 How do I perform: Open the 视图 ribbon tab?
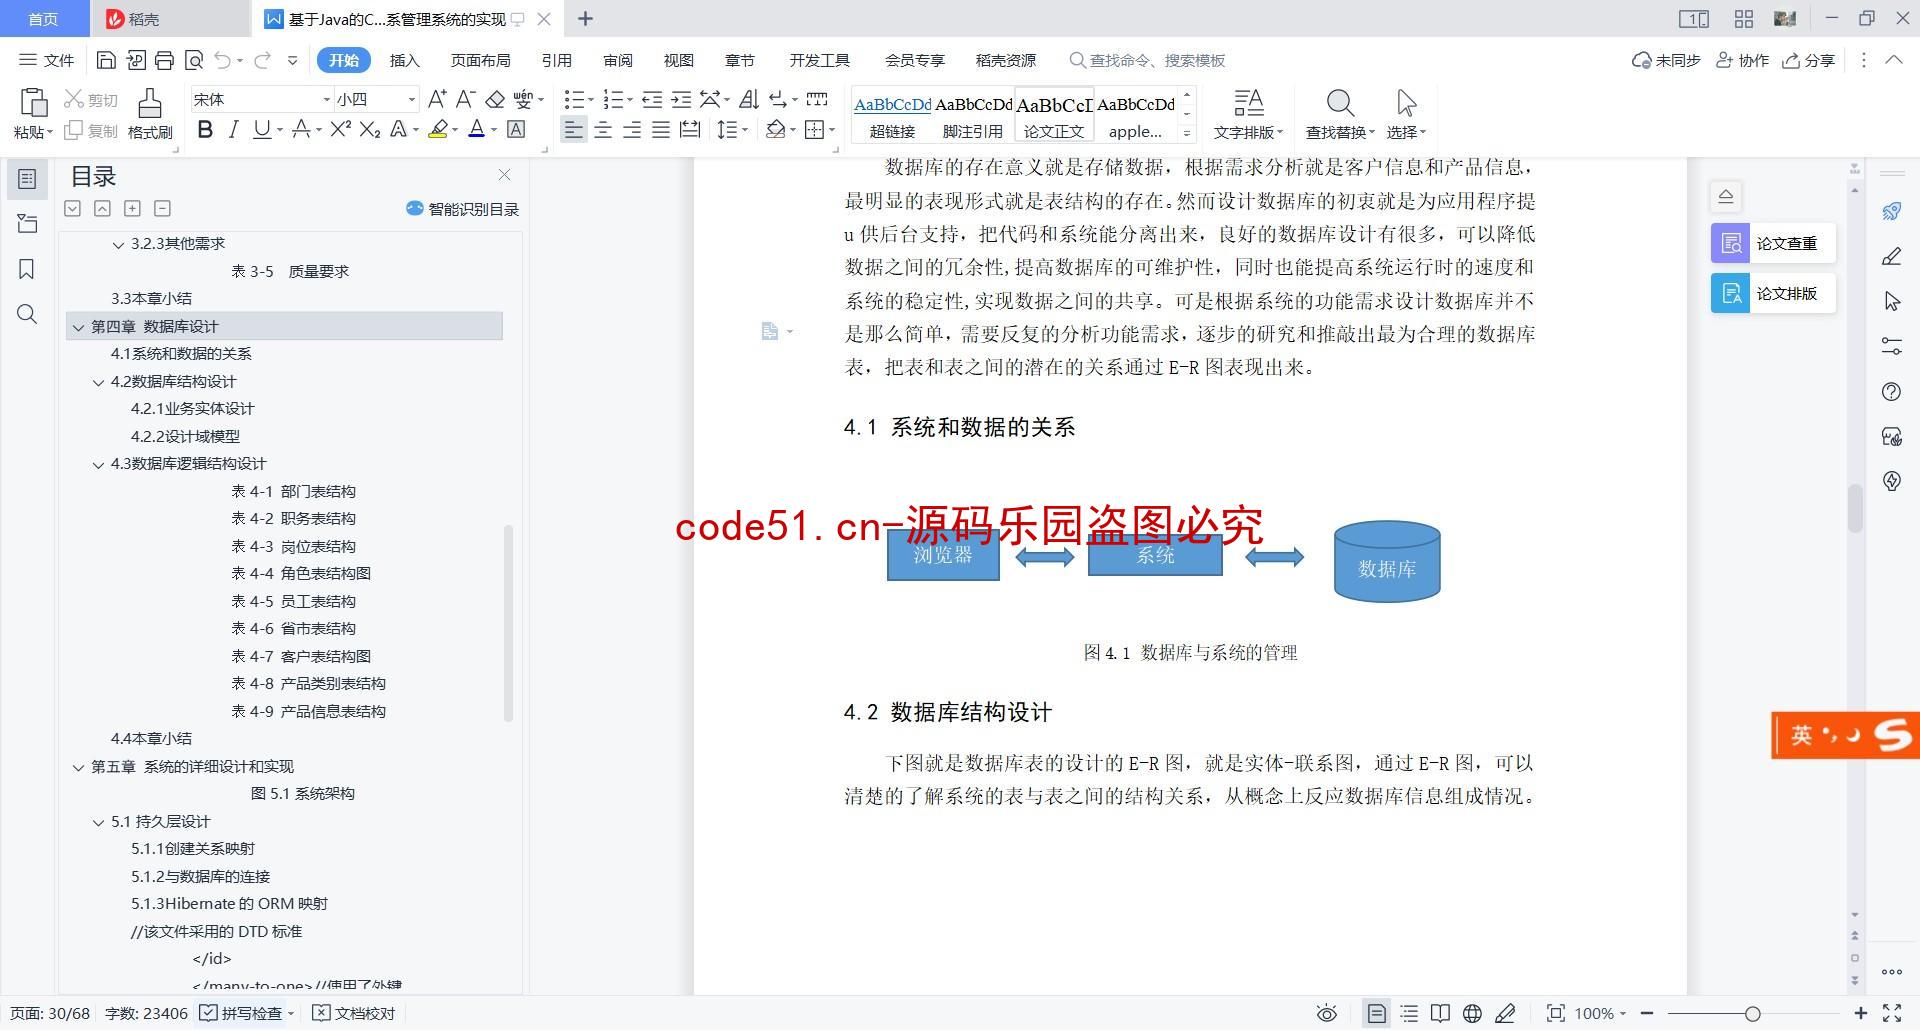[678, 60]
